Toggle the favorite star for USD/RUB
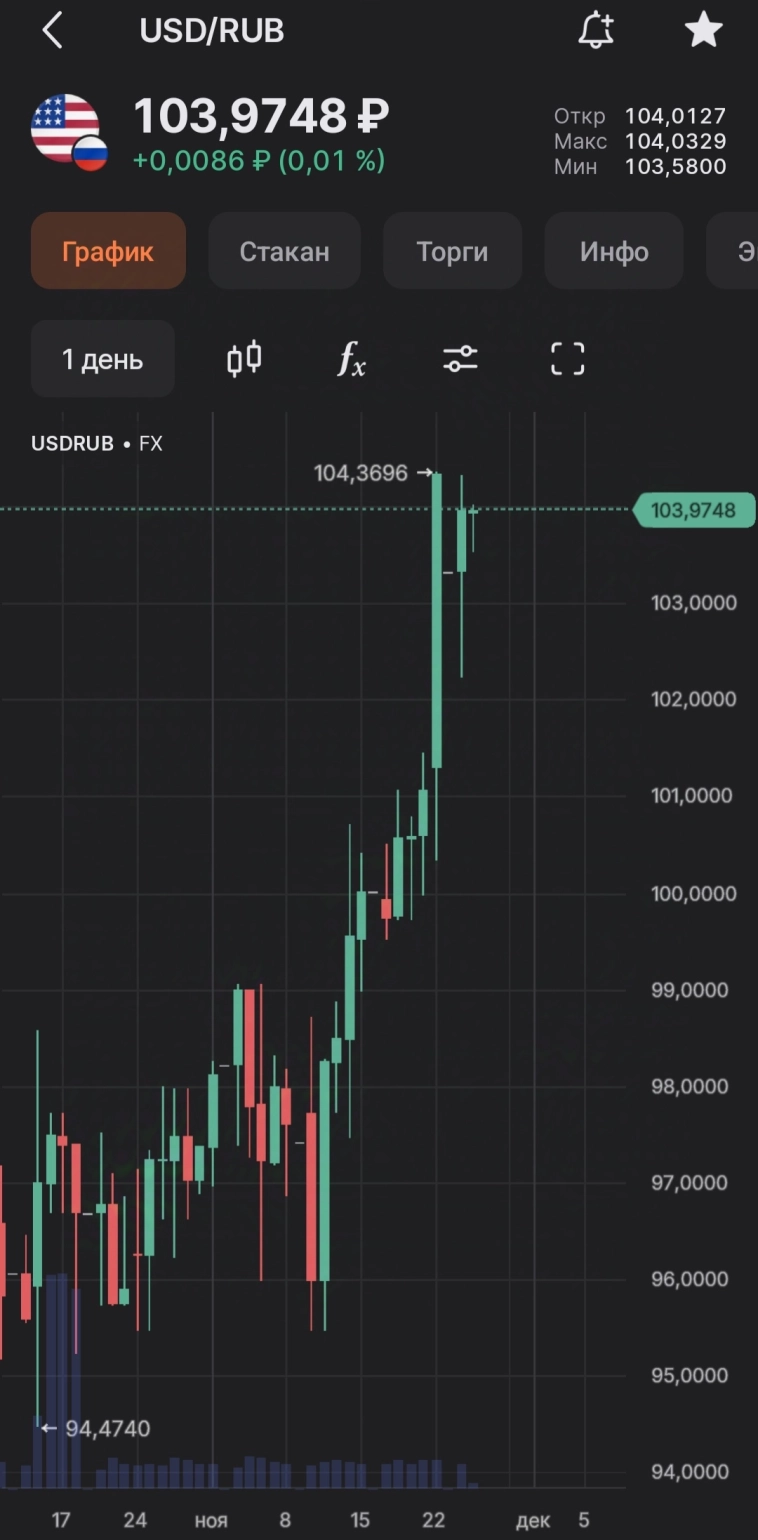This screenshot has width=758, height=1540. [703, 31]
